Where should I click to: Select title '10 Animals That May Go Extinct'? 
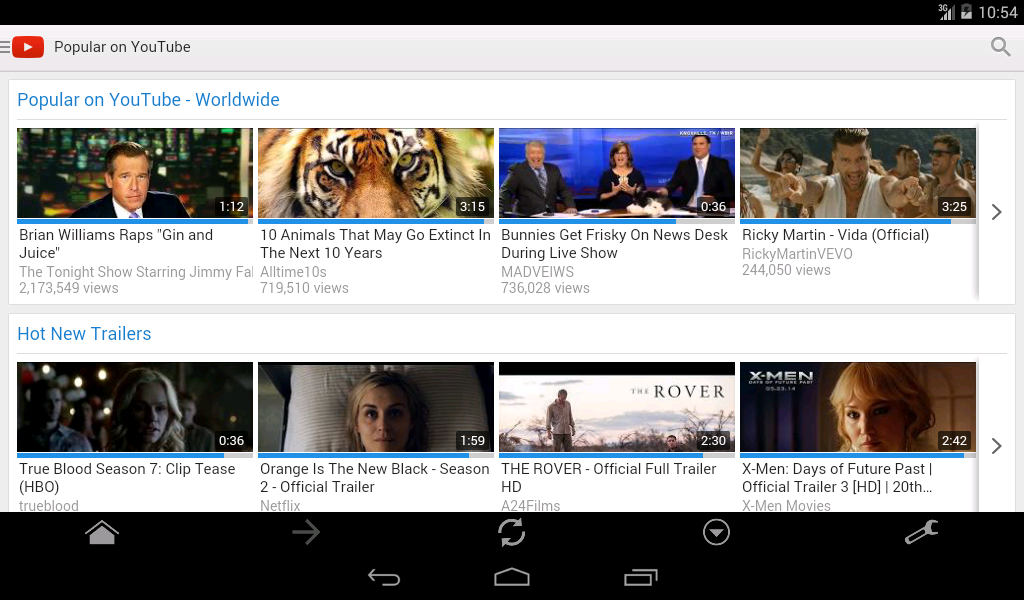click(x=375, y=244)
